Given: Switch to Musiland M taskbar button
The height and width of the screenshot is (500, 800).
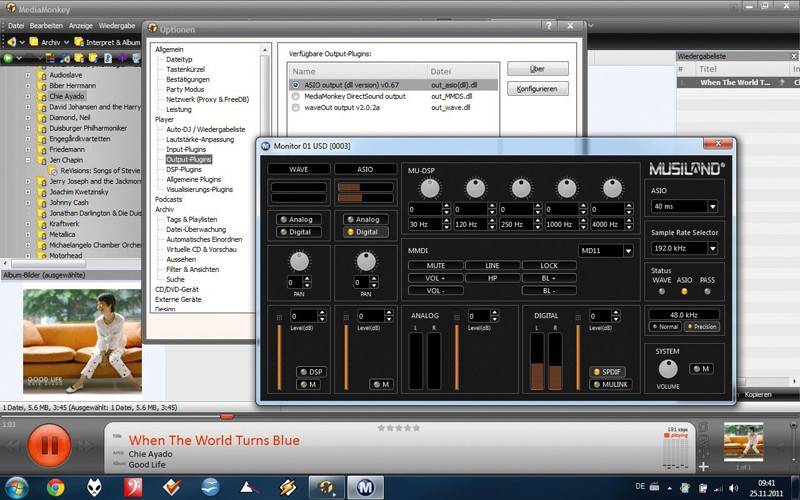Looking at the screenshot, I should point(365,488).
